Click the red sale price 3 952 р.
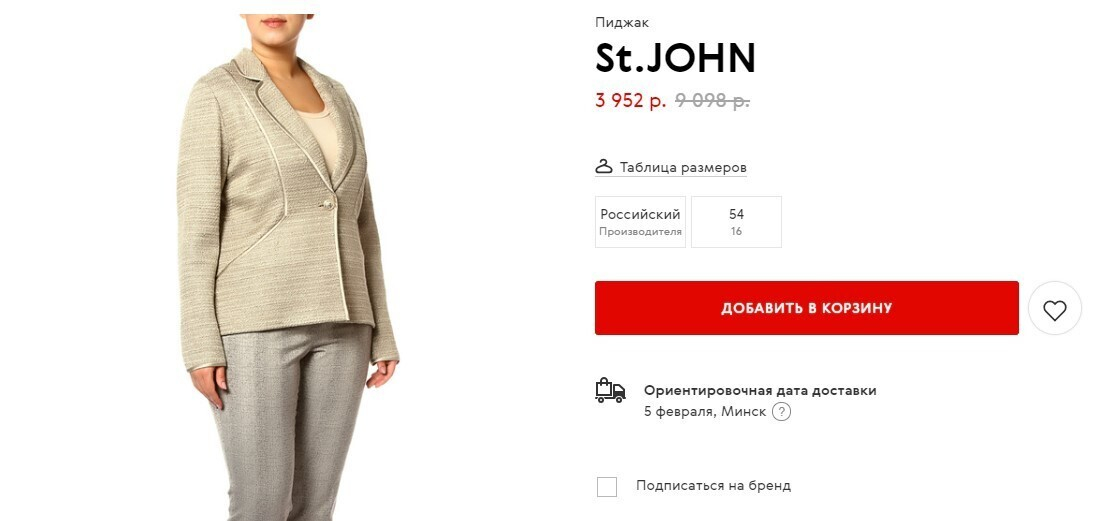The height and width of the screenshot is (521, 1098). (x=631, y=101)
